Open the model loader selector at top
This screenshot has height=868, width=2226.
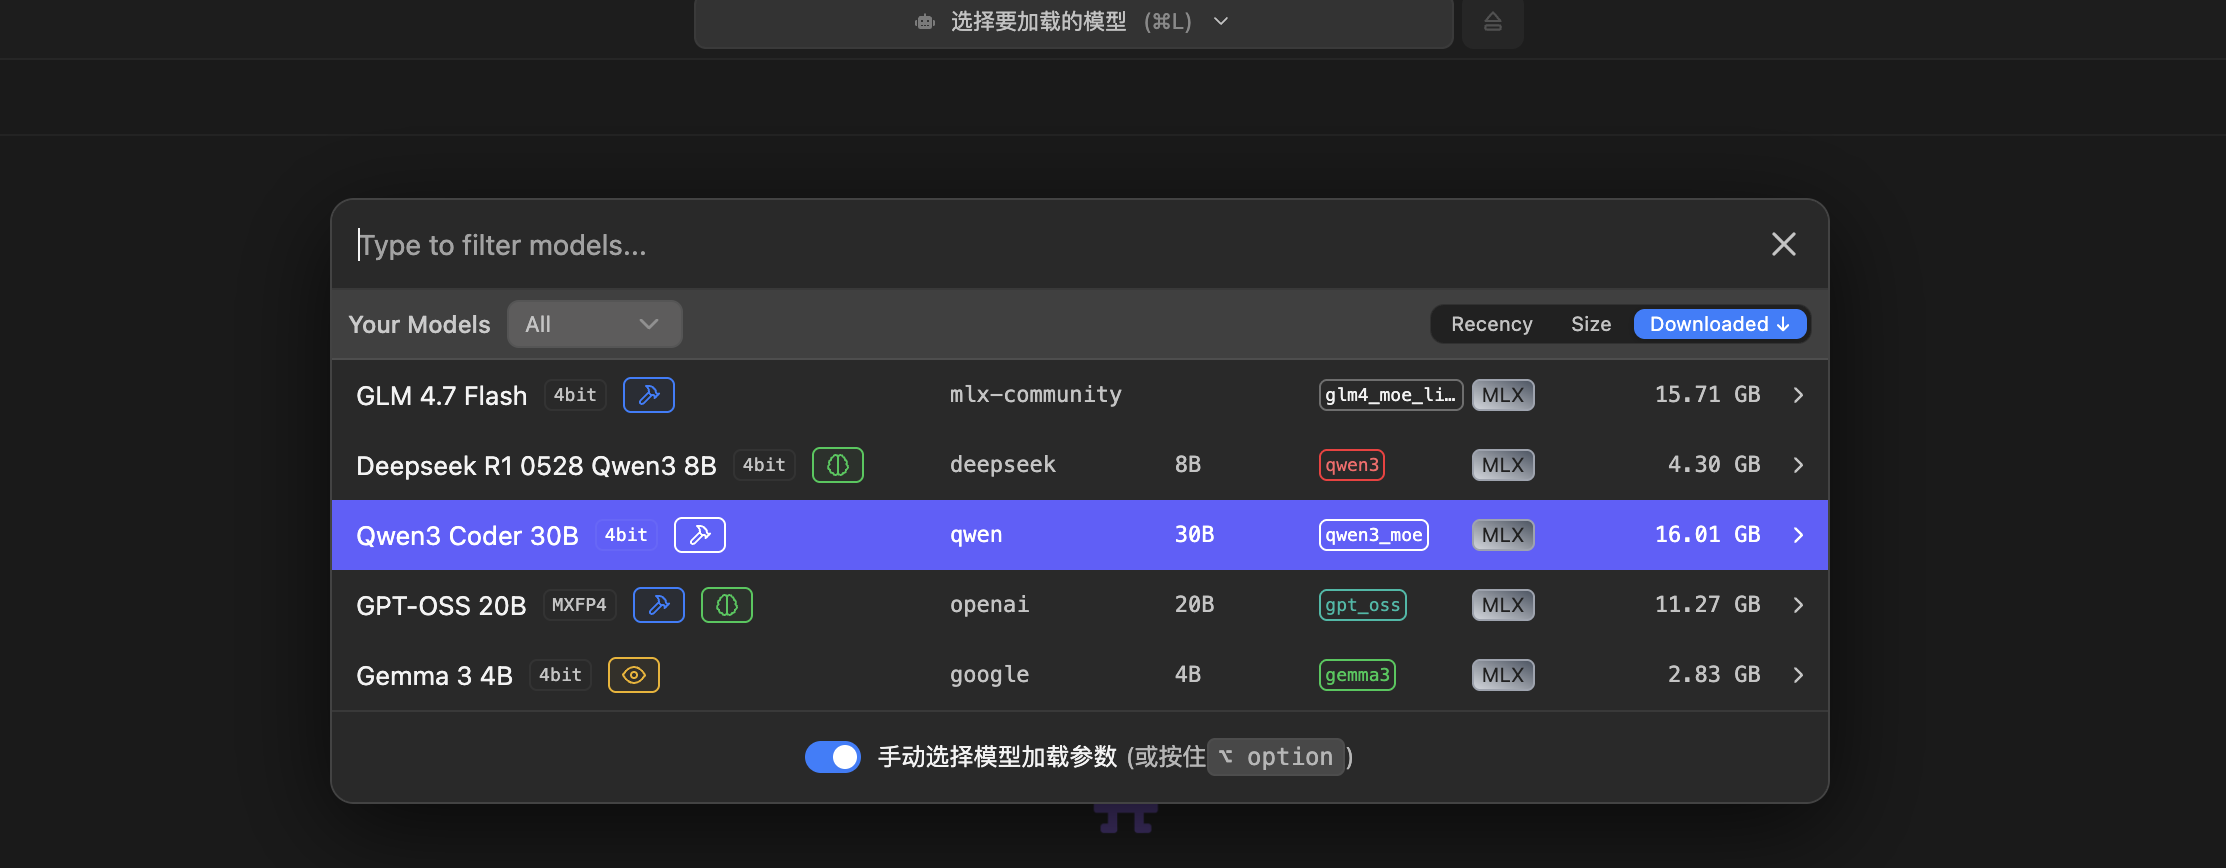tap(1072, 22)
